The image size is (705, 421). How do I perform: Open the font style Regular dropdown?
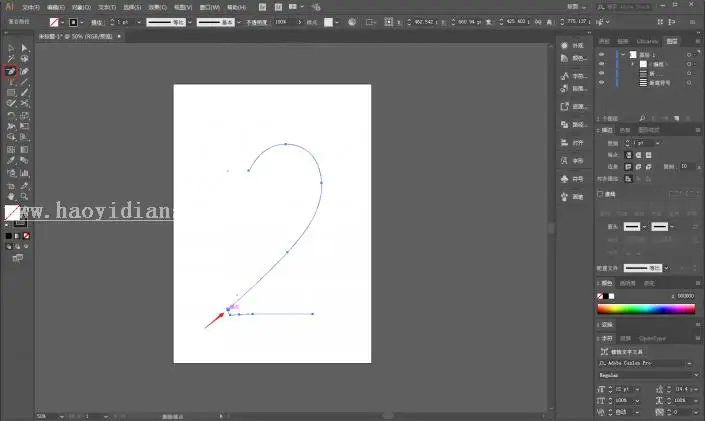coord(696,375)
